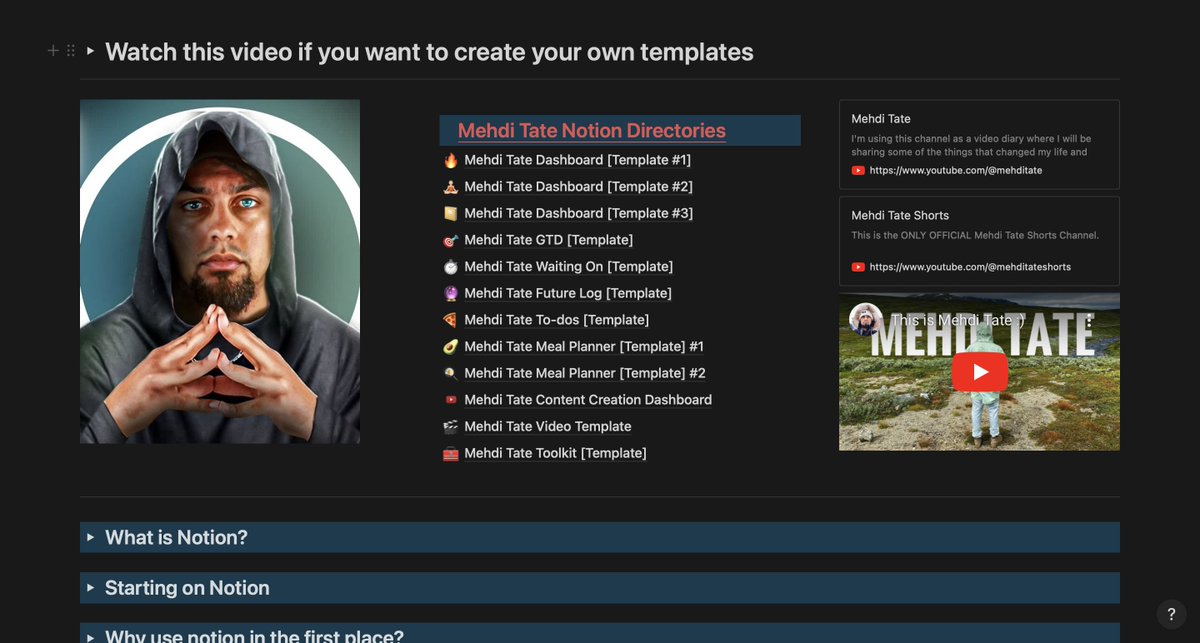The height and width of the screenshot is (643, 1200).
Task: Click the frying pan icon beside Meal Planner #2
Action: click(x=450, y=373)
